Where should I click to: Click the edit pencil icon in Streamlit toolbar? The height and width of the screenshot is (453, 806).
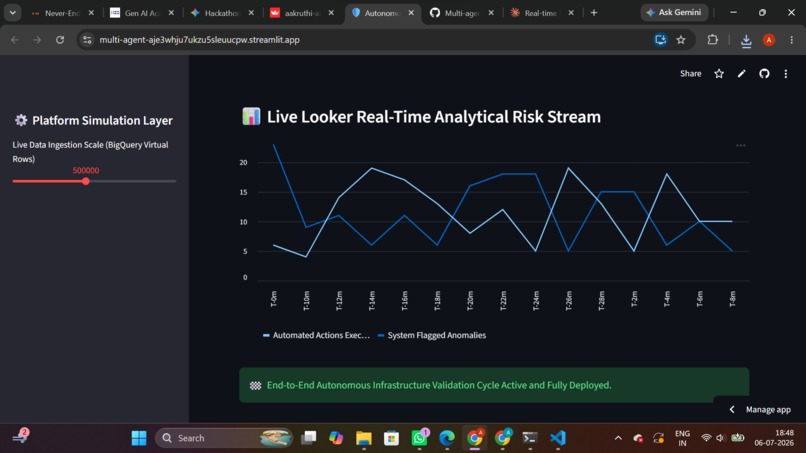point(742,74)
